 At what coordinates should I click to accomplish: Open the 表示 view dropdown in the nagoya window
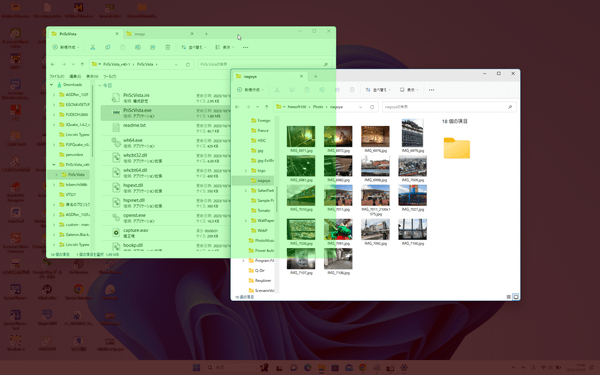click(x=409, y=90)
